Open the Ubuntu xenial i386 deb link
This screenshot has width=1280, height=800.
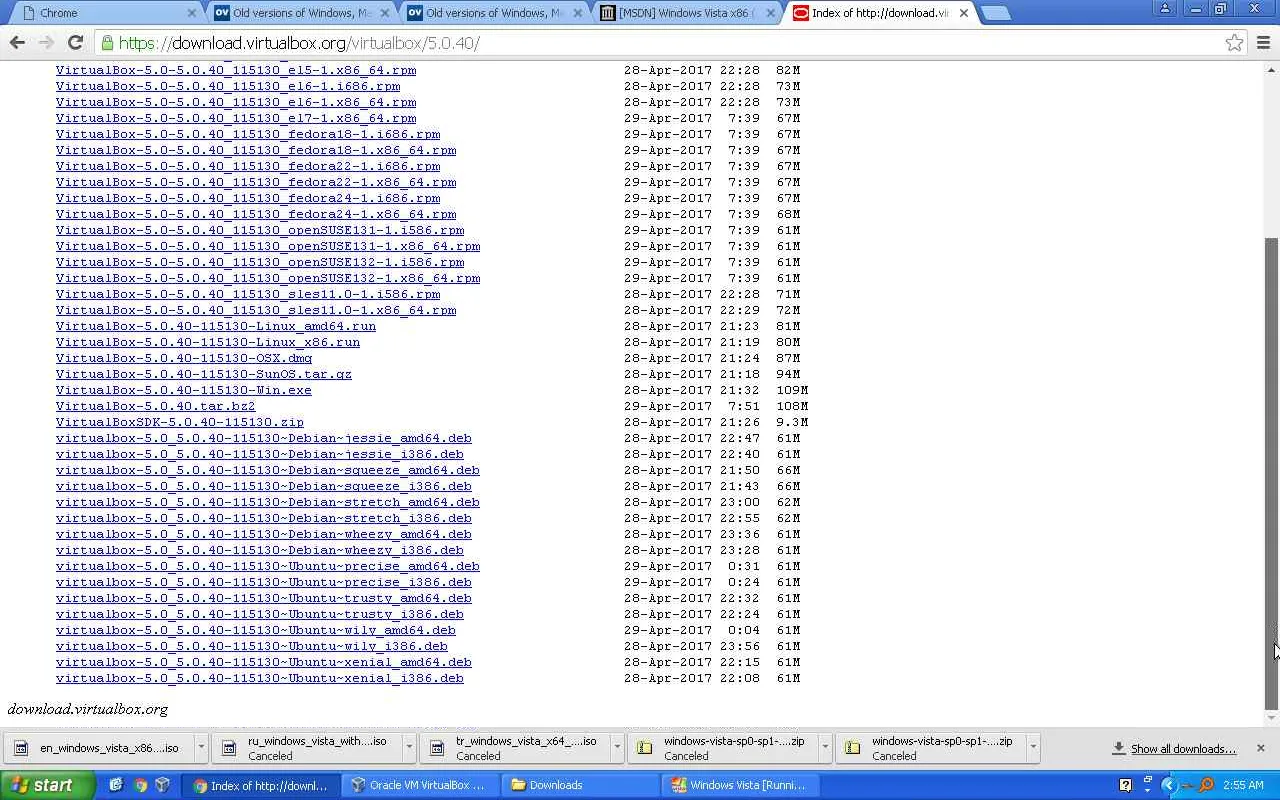(260, 678)
